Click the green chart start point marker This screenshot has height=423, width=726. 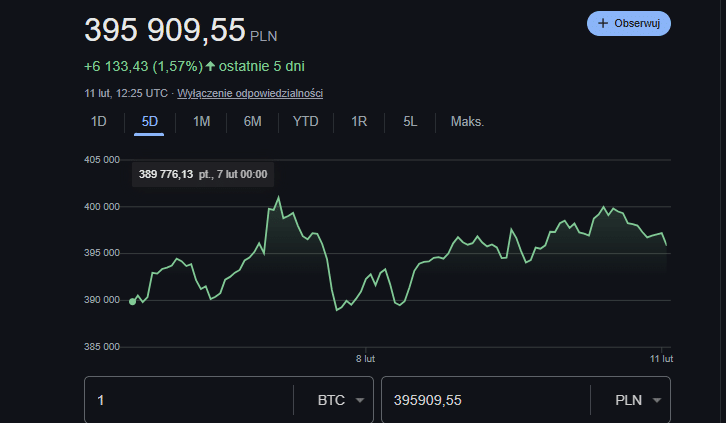coord(132,302)
